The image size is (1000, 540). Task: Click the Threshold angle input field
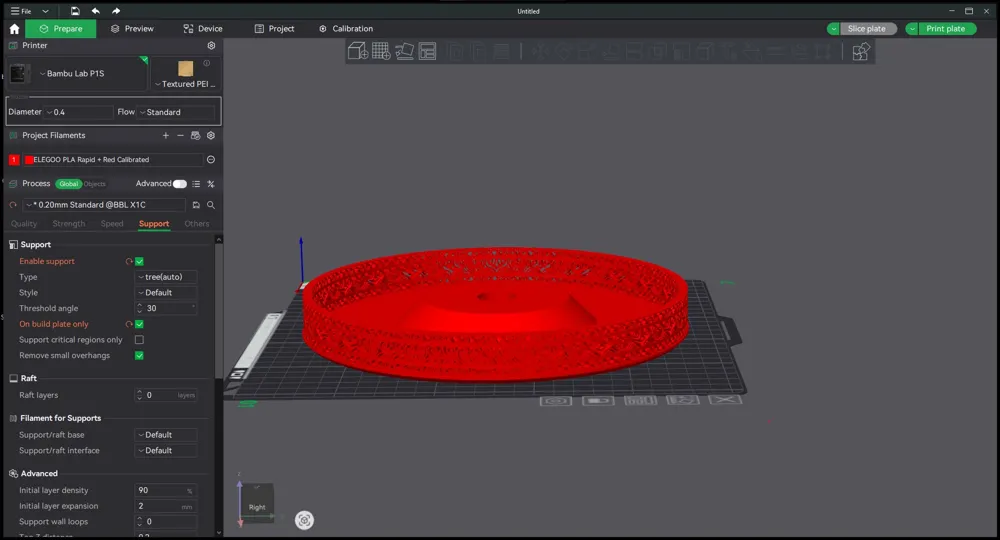(x=166, y=308)
